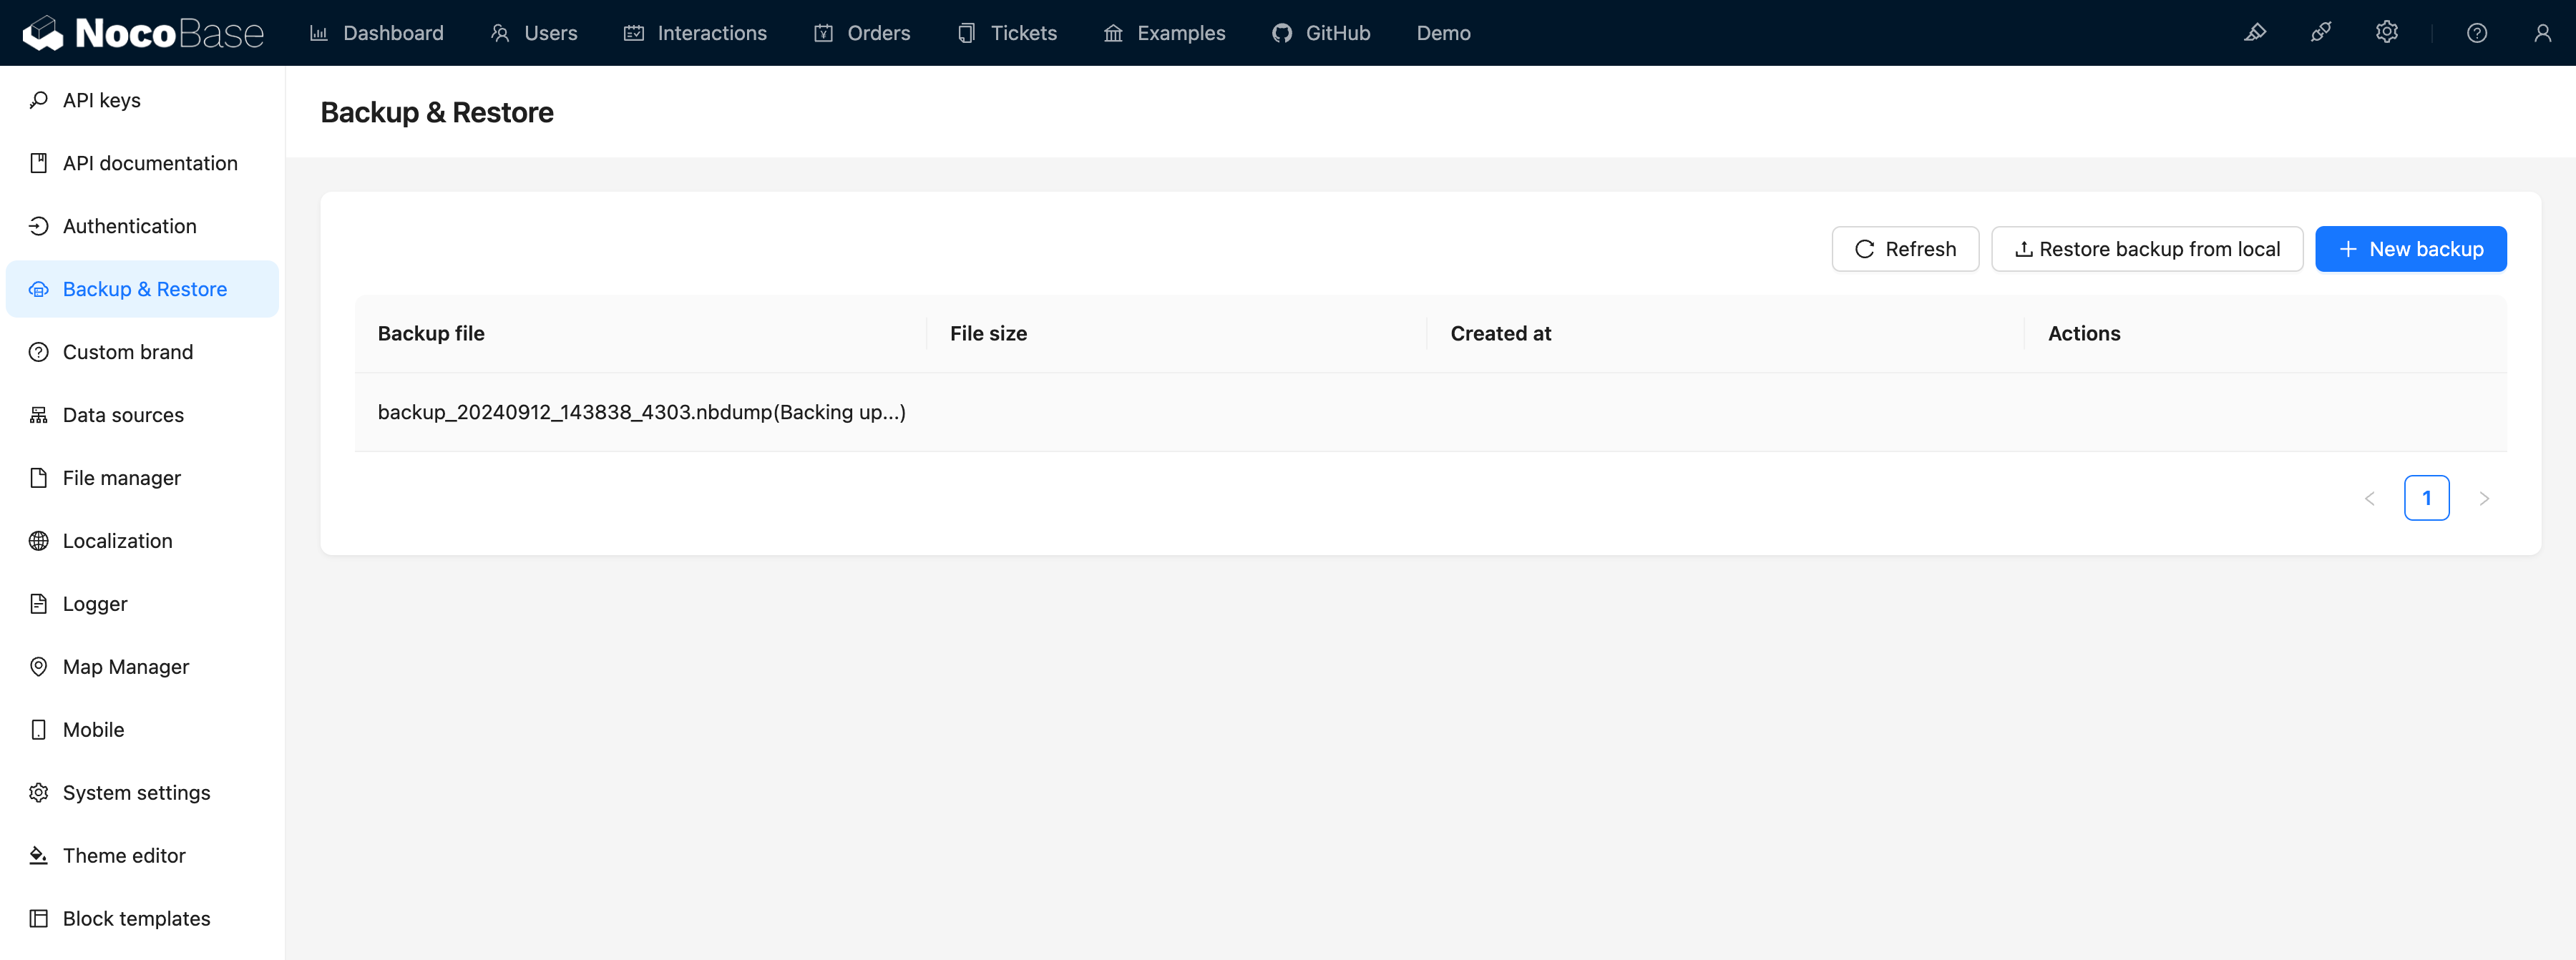The height and width of the screenshot is (960, 2576).
Task: Click the NocoBase logo
Action: pos(143,33)
